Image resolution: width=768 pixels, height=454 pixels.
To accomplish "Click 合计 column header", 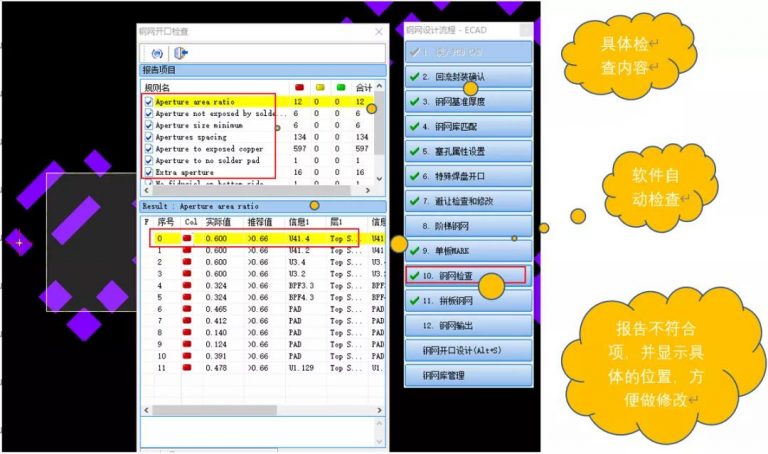I will pyautogui.click(x=363, y=88).
